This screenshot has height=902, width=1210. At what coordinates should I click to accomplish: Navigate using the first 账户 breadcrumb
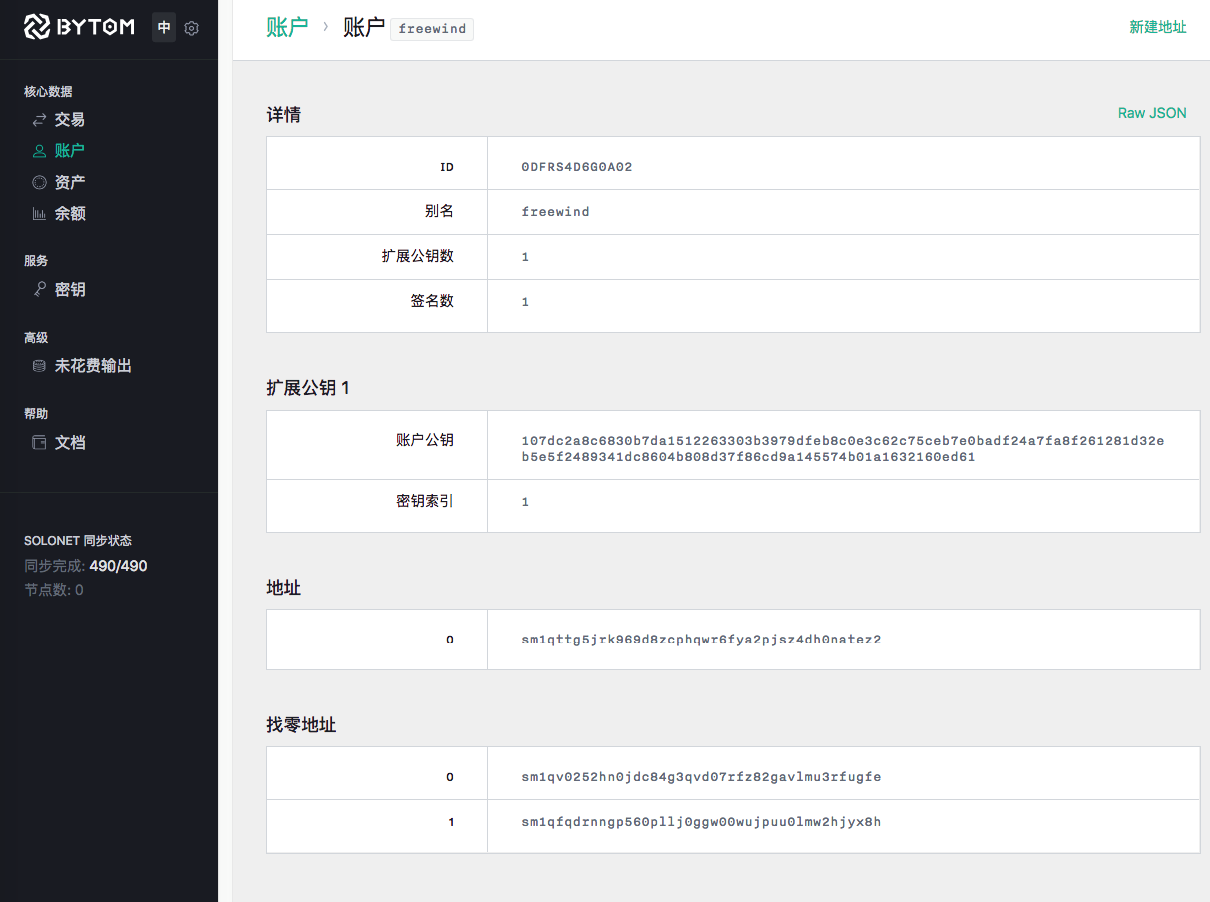[288, 28]
